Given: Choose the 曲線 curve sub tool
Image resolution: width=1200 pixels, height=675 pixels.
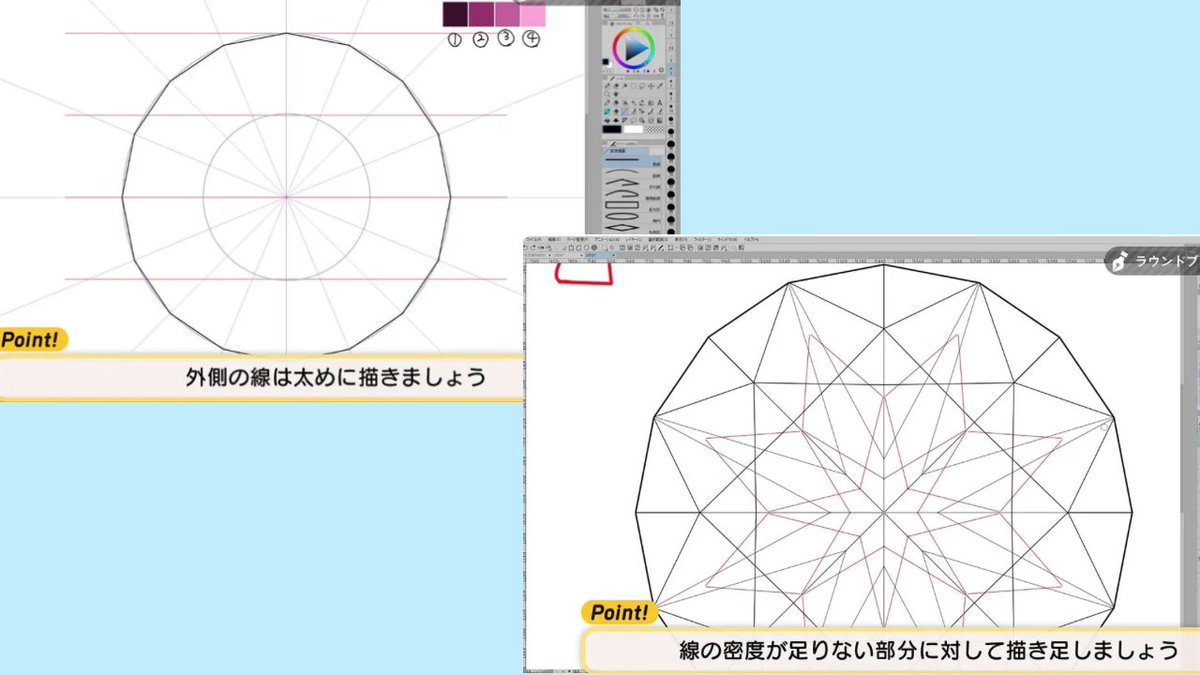Looking at the screenshot, I should point(633,171).
